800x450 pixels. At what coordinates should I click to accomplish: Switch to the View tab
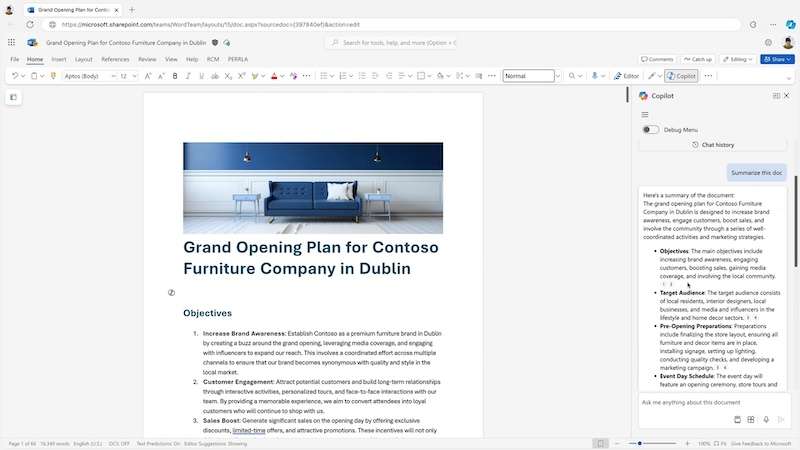(171, 59)
